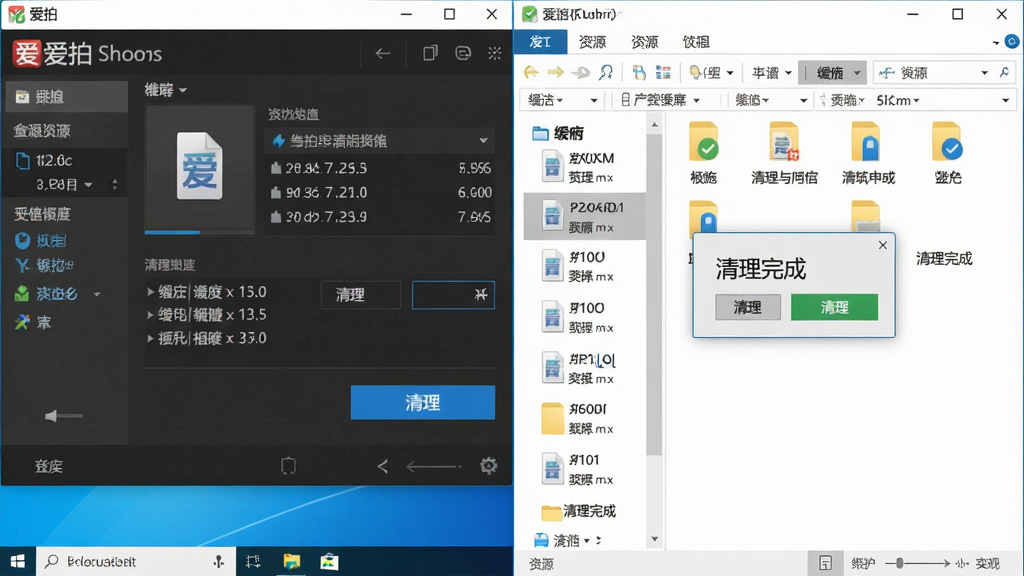Click the magnifier icon in the 资源 box
The image size is (1024, 576).
click(x=1004, y=72)
